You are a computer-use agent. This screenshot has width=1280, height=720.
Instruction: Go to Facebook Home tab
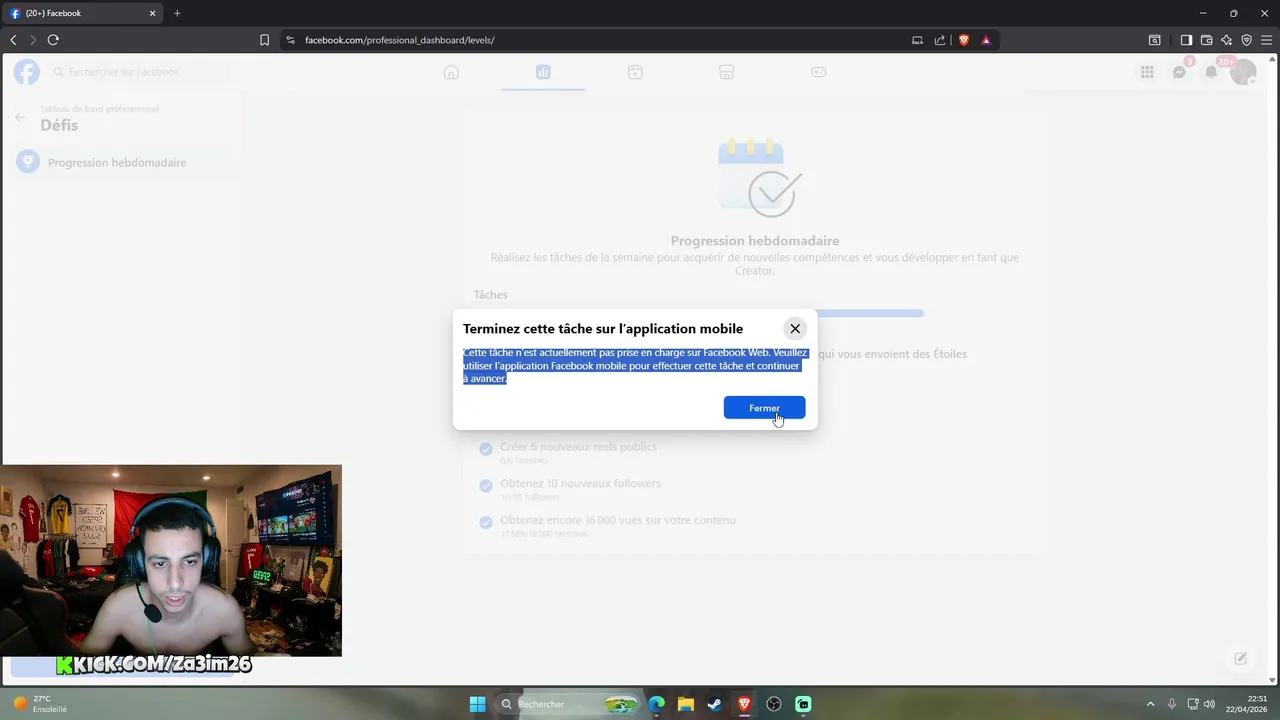point(451,72)
